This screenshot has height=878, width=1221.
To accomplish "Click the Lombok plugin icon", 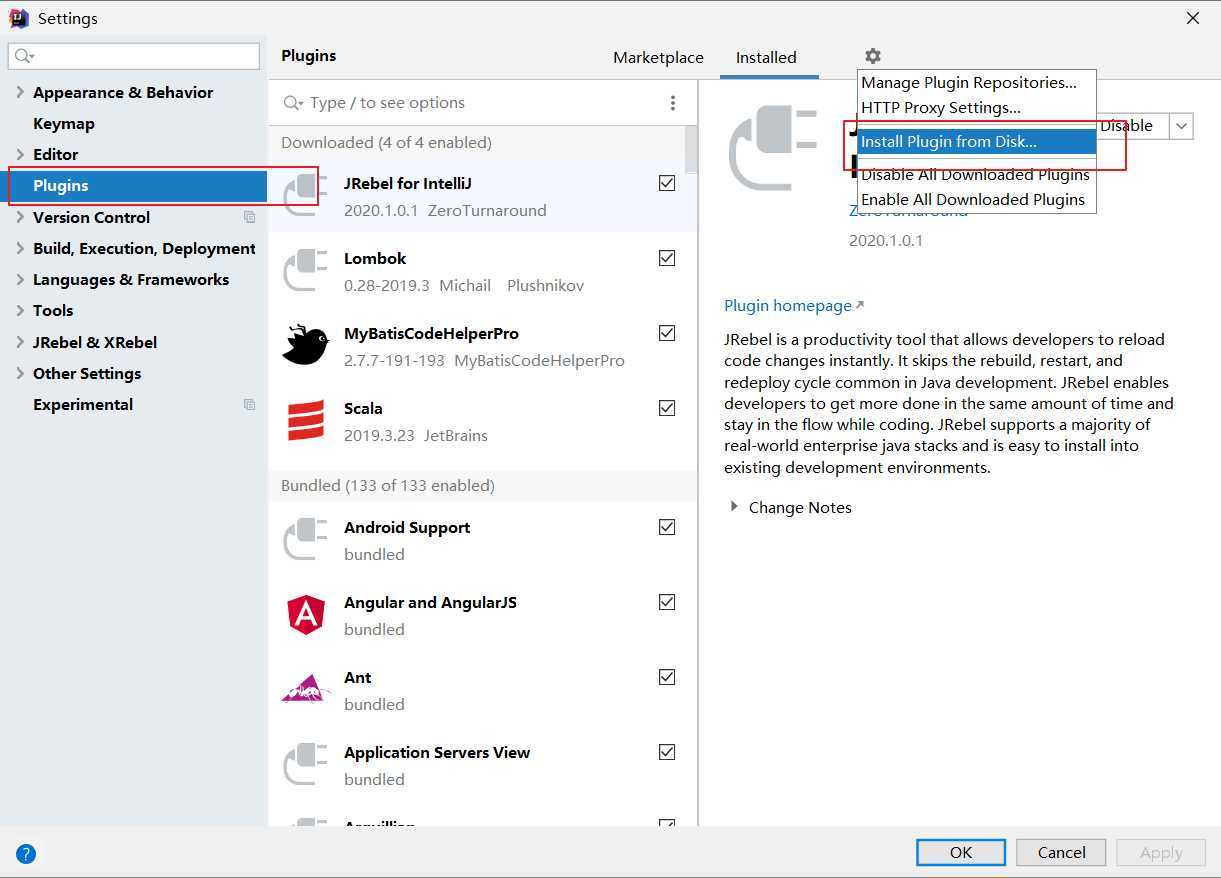I will click(x=306, y=270).
